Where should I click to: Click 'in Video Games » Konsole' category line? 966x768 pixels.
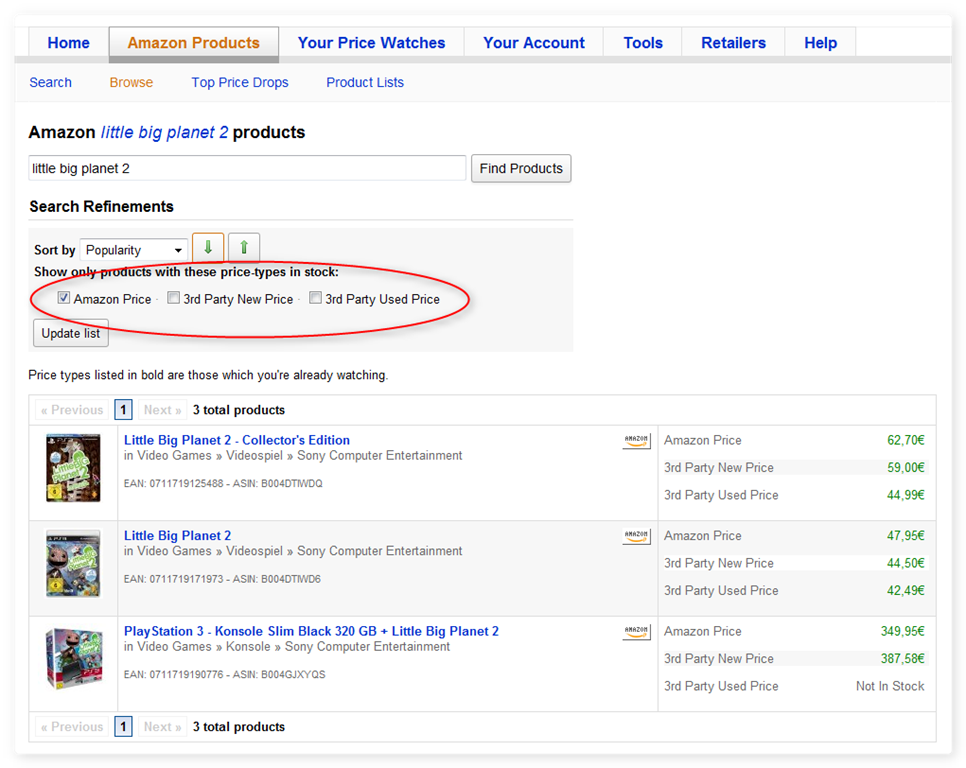(x=287, y=647)
